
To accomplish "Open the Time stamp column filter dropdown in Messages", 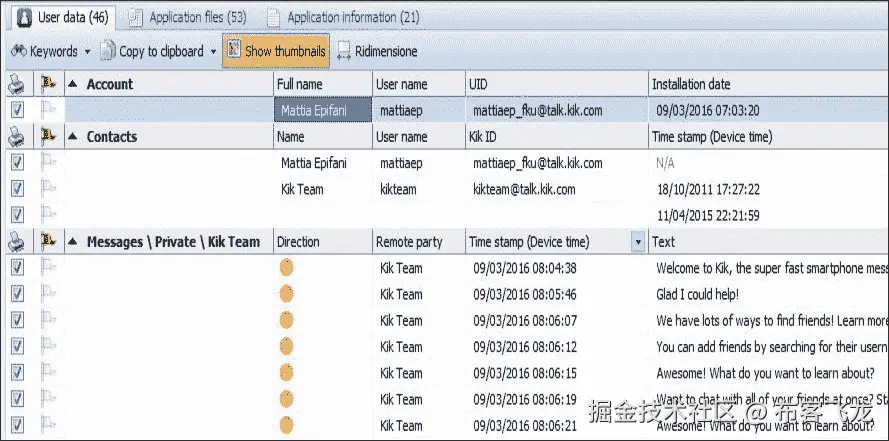I will coord(638,242).
